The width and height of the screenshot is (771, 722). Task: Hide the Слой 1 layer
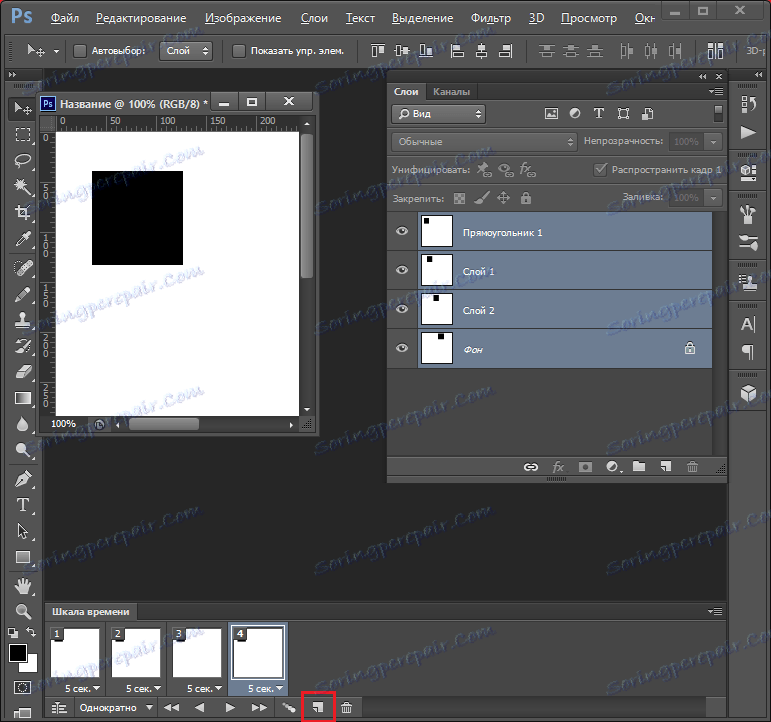pos(402,271)
